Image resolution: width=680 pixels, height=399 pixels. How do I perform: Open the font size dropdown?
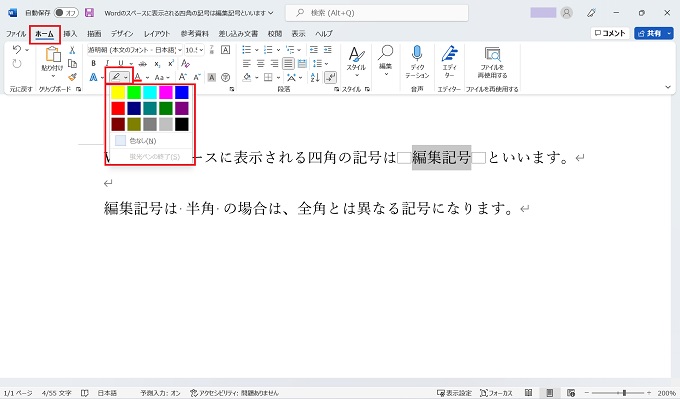(x=201, y=50)
